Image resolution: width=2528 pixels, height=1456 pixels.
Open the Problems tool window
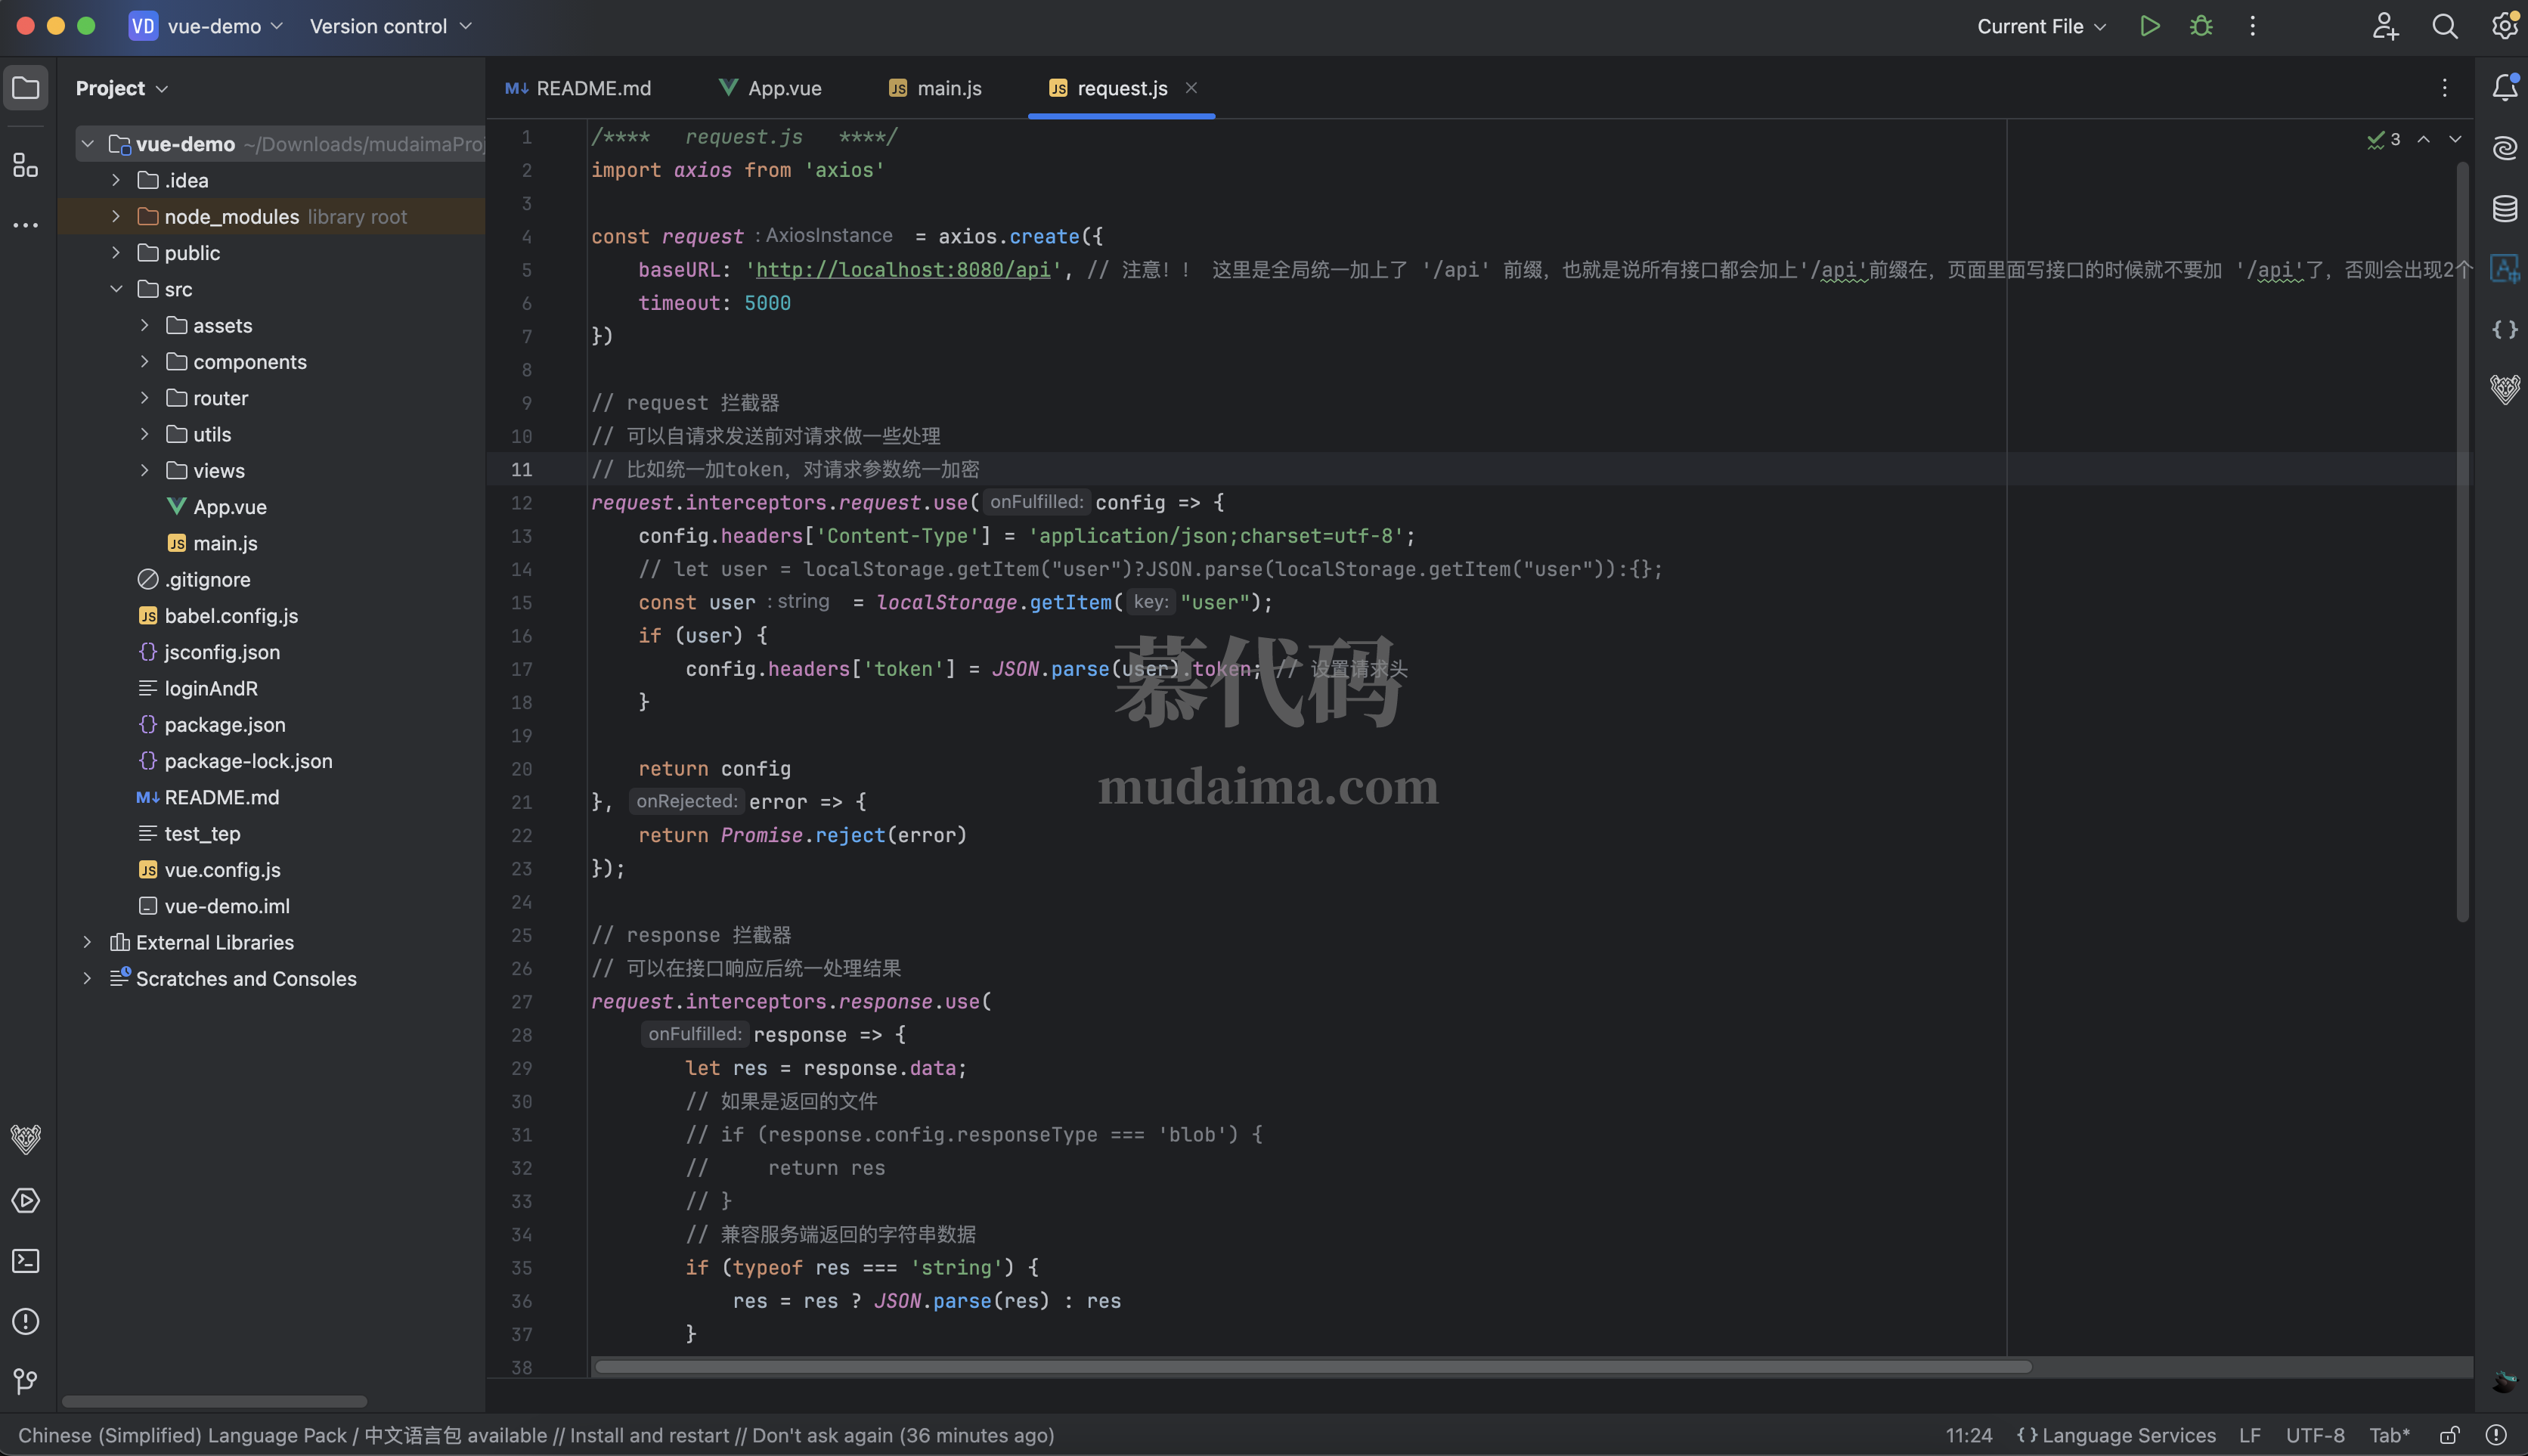click(25, 1321)
